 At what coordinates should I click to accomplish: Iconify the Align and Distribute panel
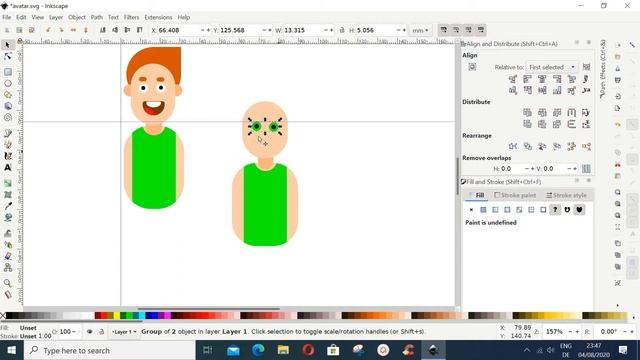(577, 42)
